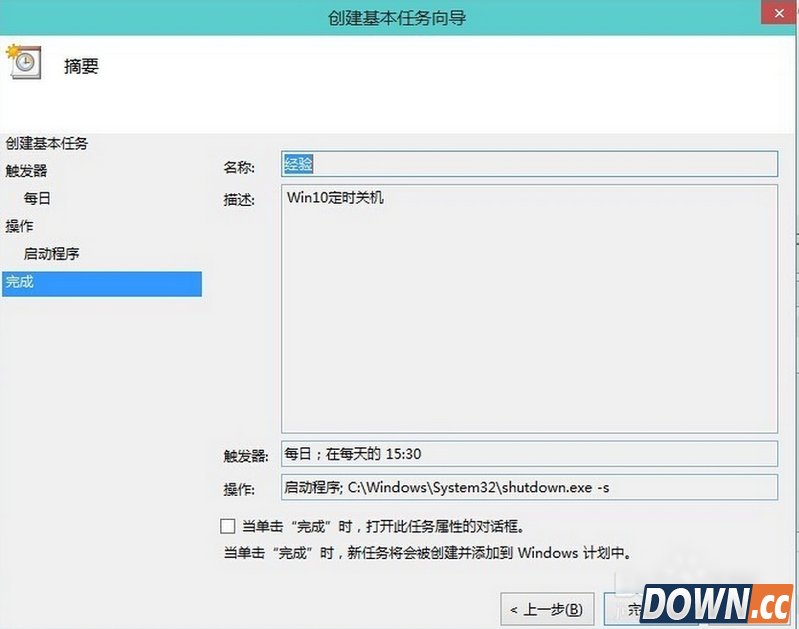The height and width of the screenshot is (629, 799).
Task: Click the task clock icon beside 摘要
Action: click(23, 62)
